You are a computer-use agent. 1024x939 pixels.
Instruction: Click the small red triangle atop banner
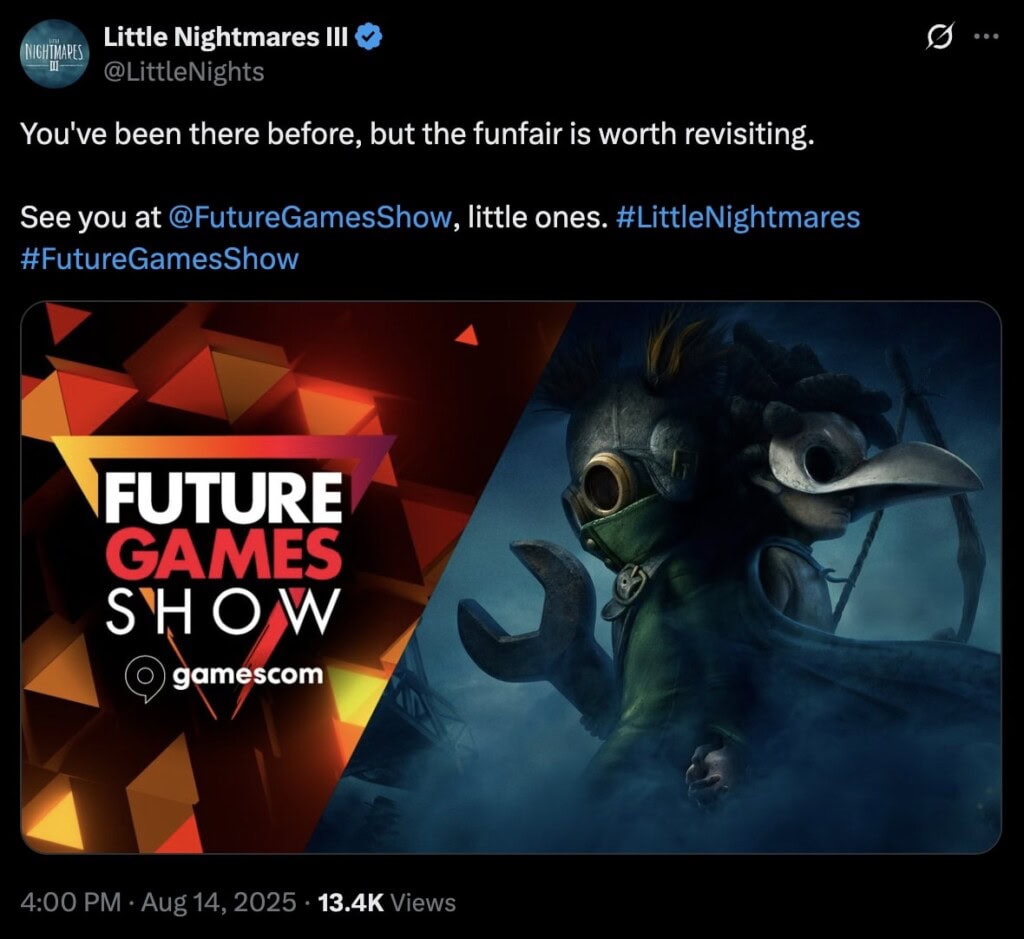[x=467, y=334]
